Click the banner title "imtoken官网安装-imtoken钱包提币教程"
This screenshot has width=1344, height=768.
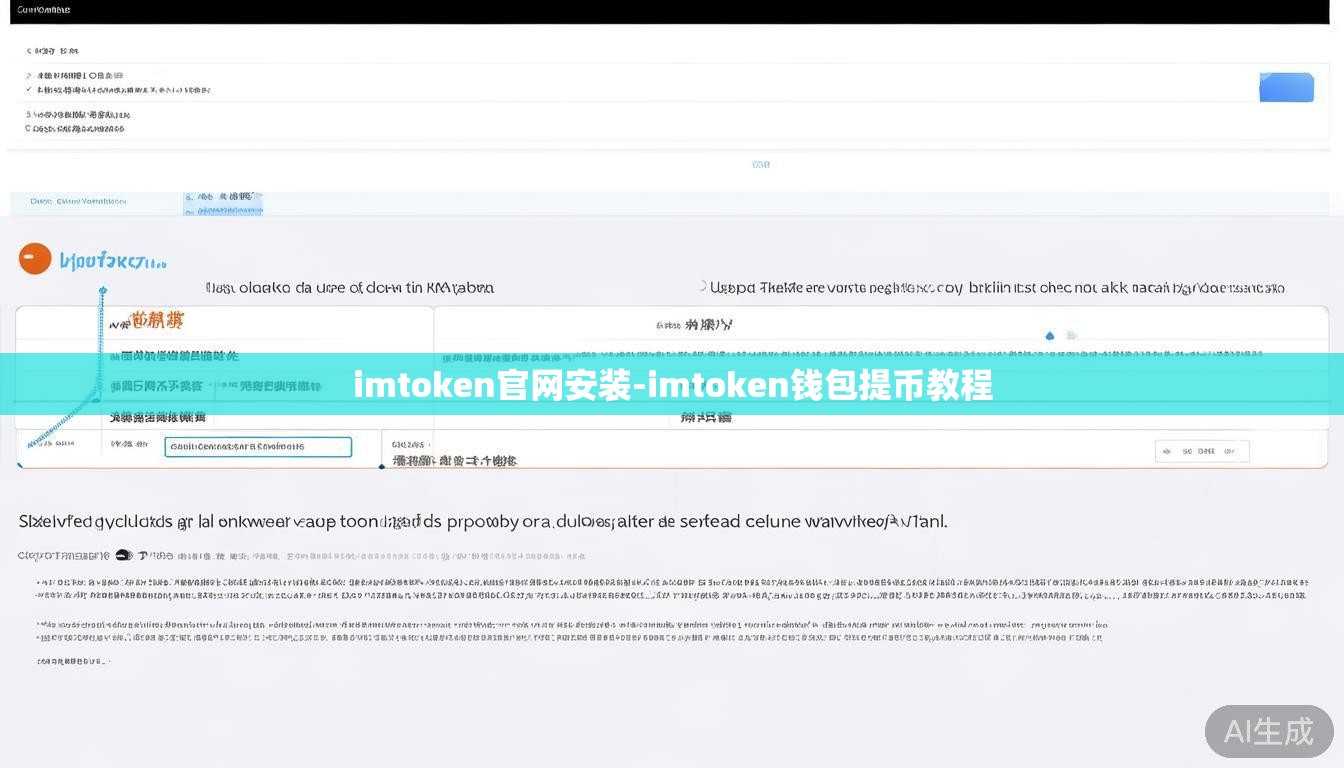pyautogui.click(x=673, y=384)
